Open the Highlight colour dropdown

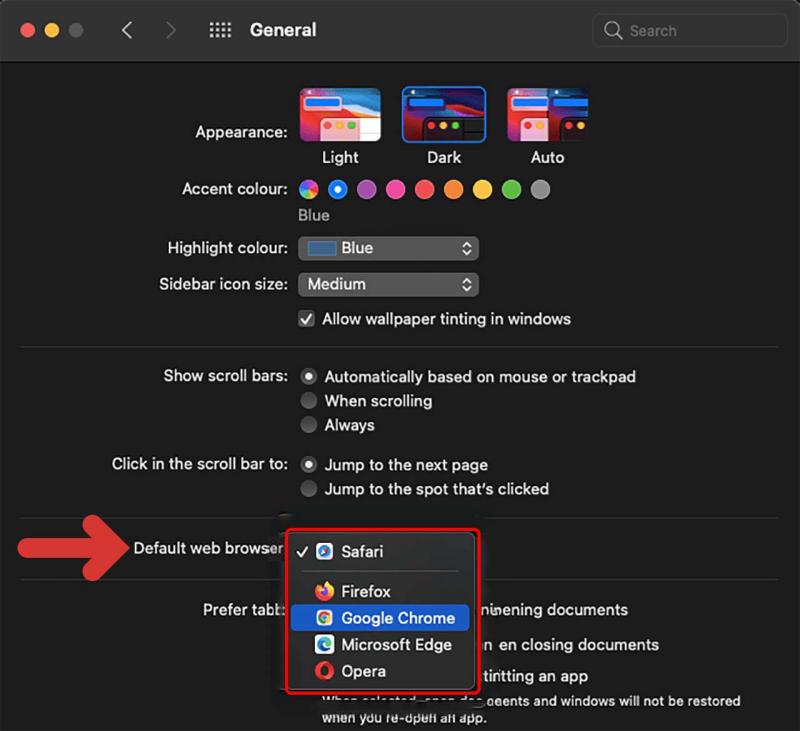[388, 248]
